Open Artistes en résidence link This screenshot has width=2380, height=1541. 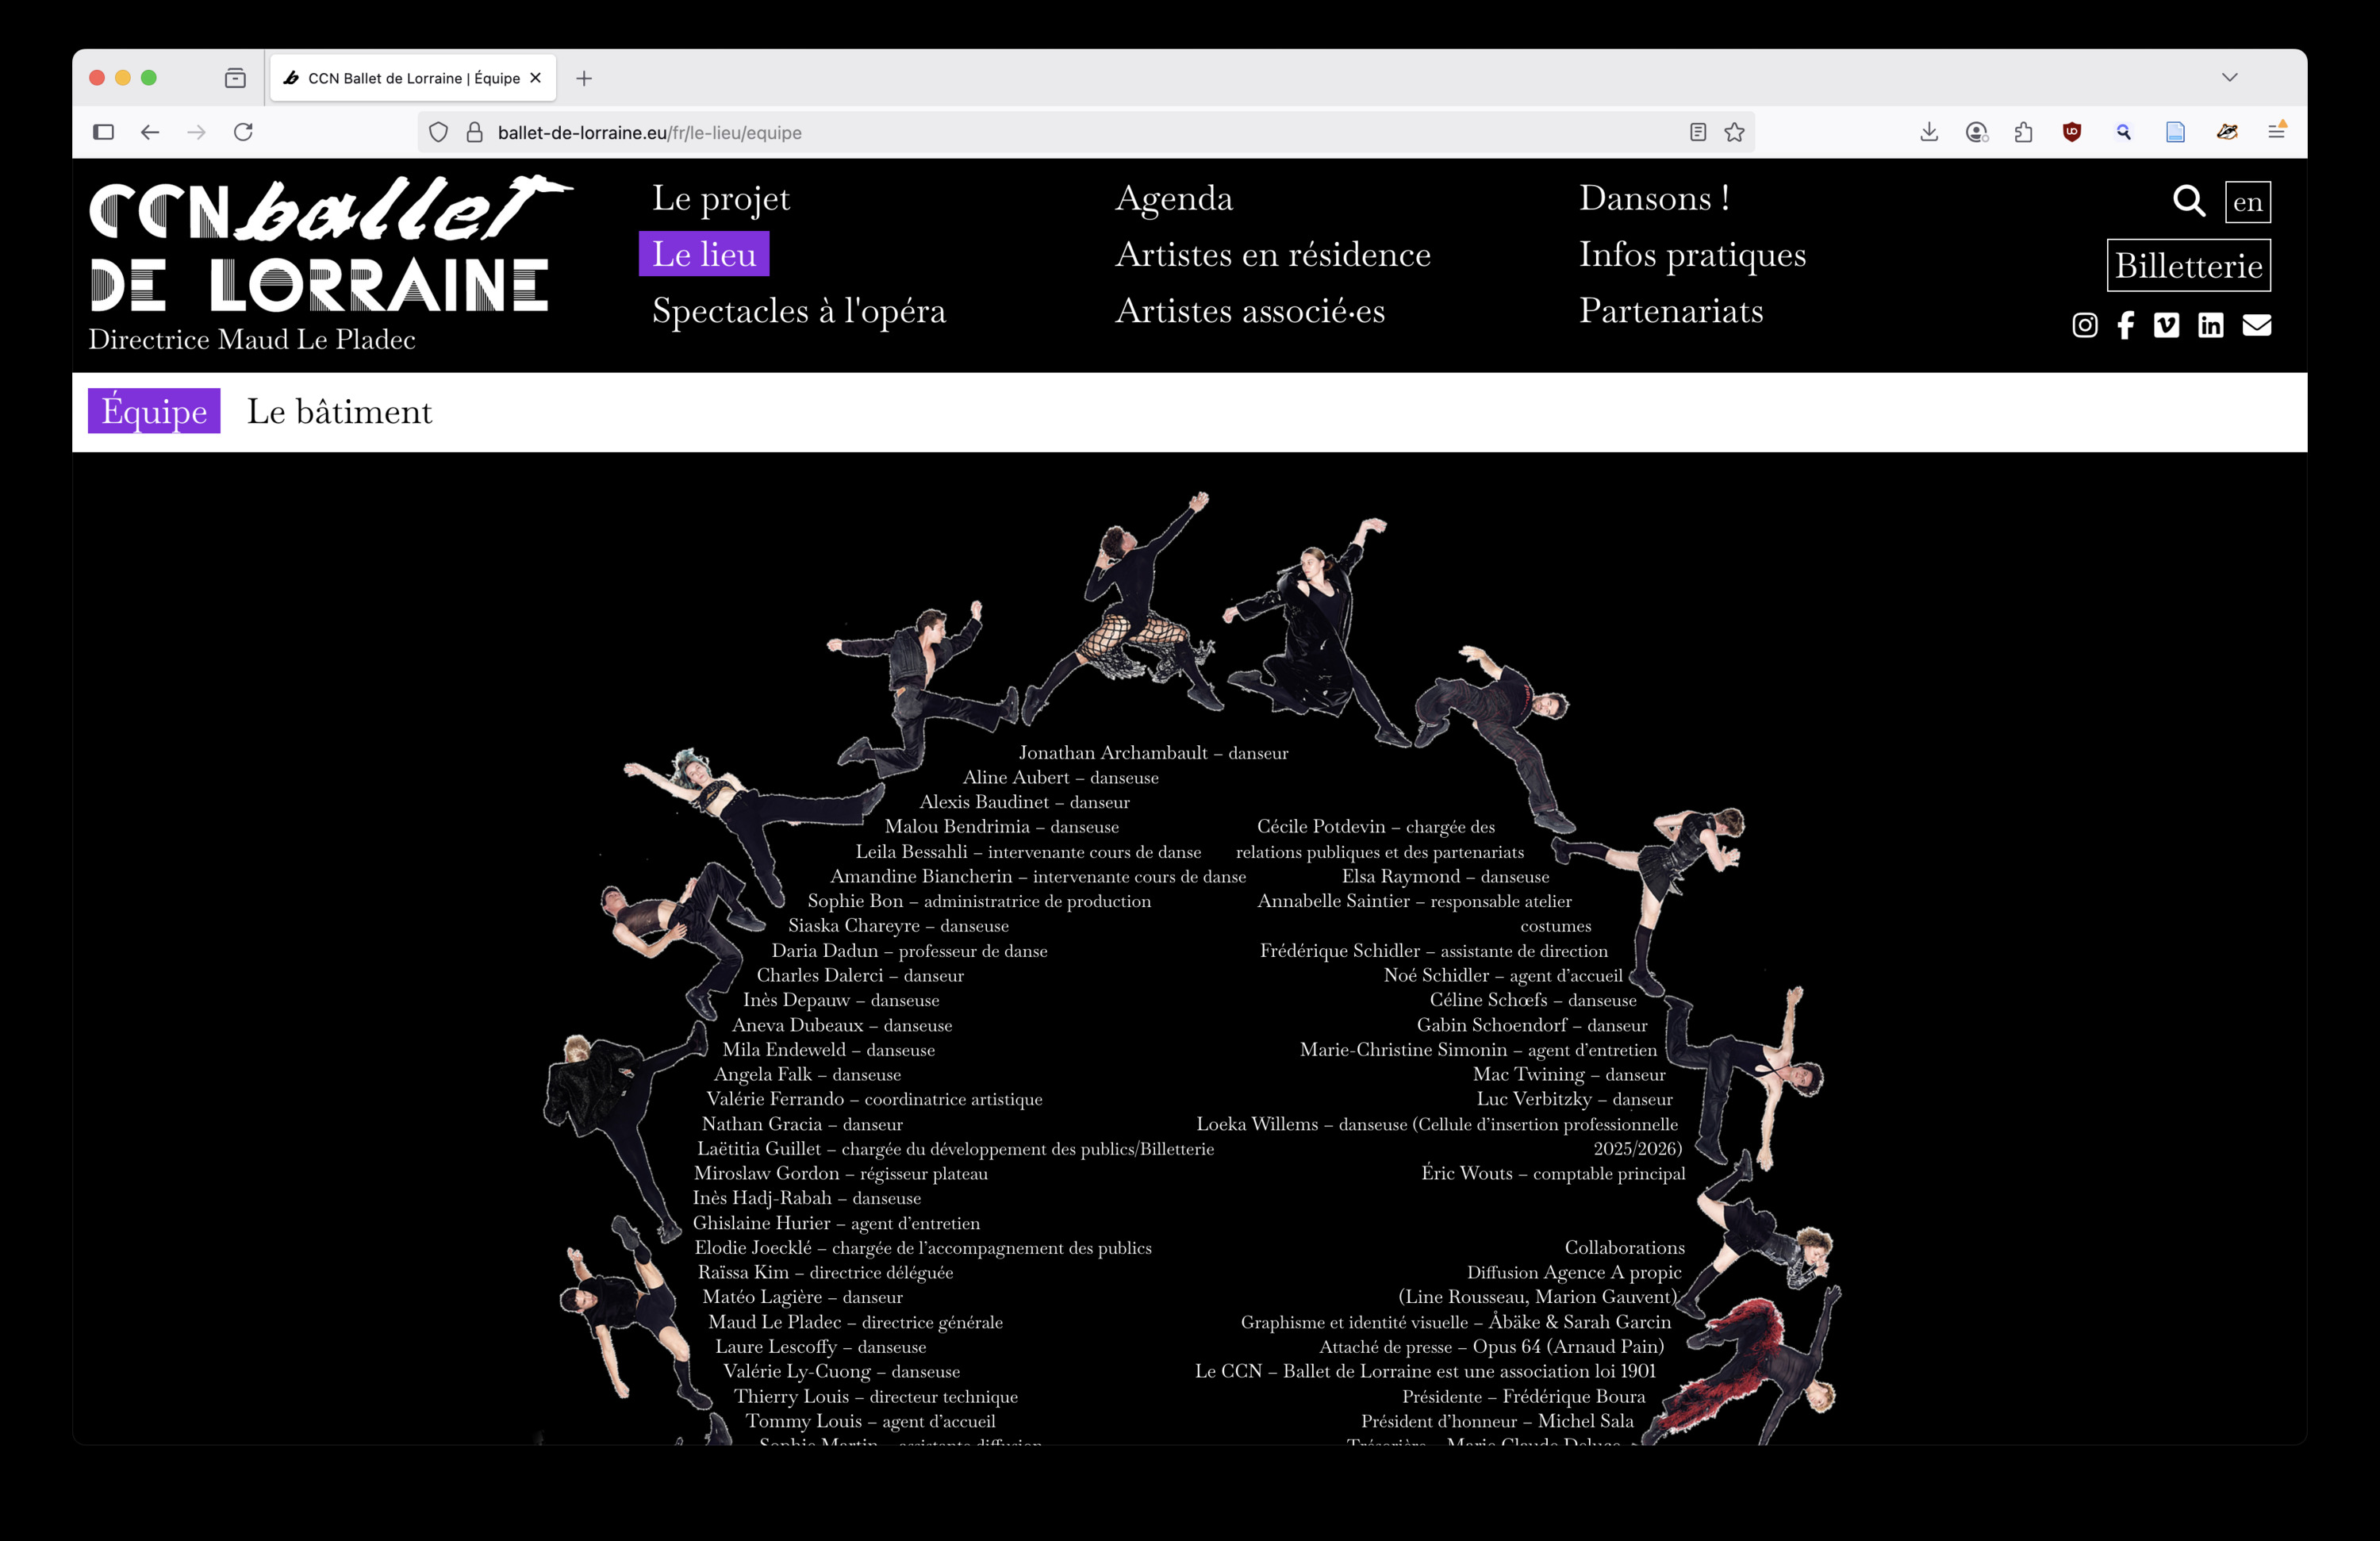coord(1272,254)
